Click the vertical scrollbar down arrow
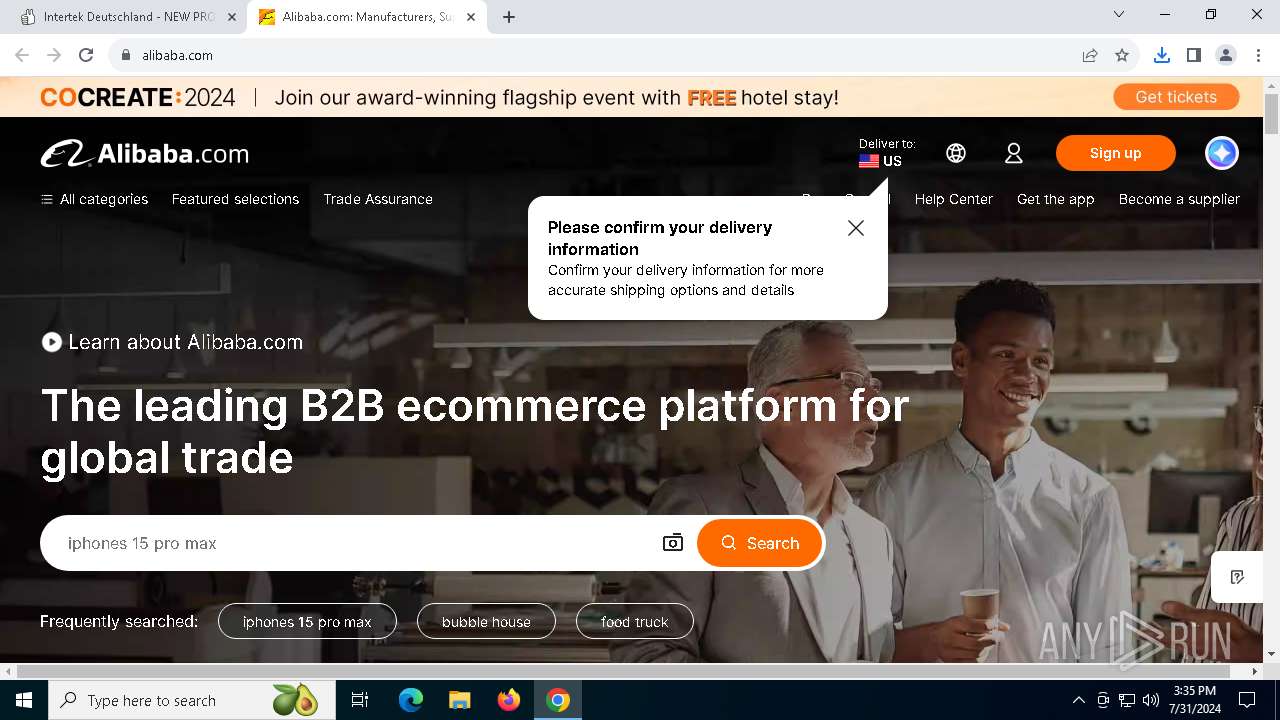Image resolution: width=1280 pixels, height=720 pixels. click(x=1271, y=654)
